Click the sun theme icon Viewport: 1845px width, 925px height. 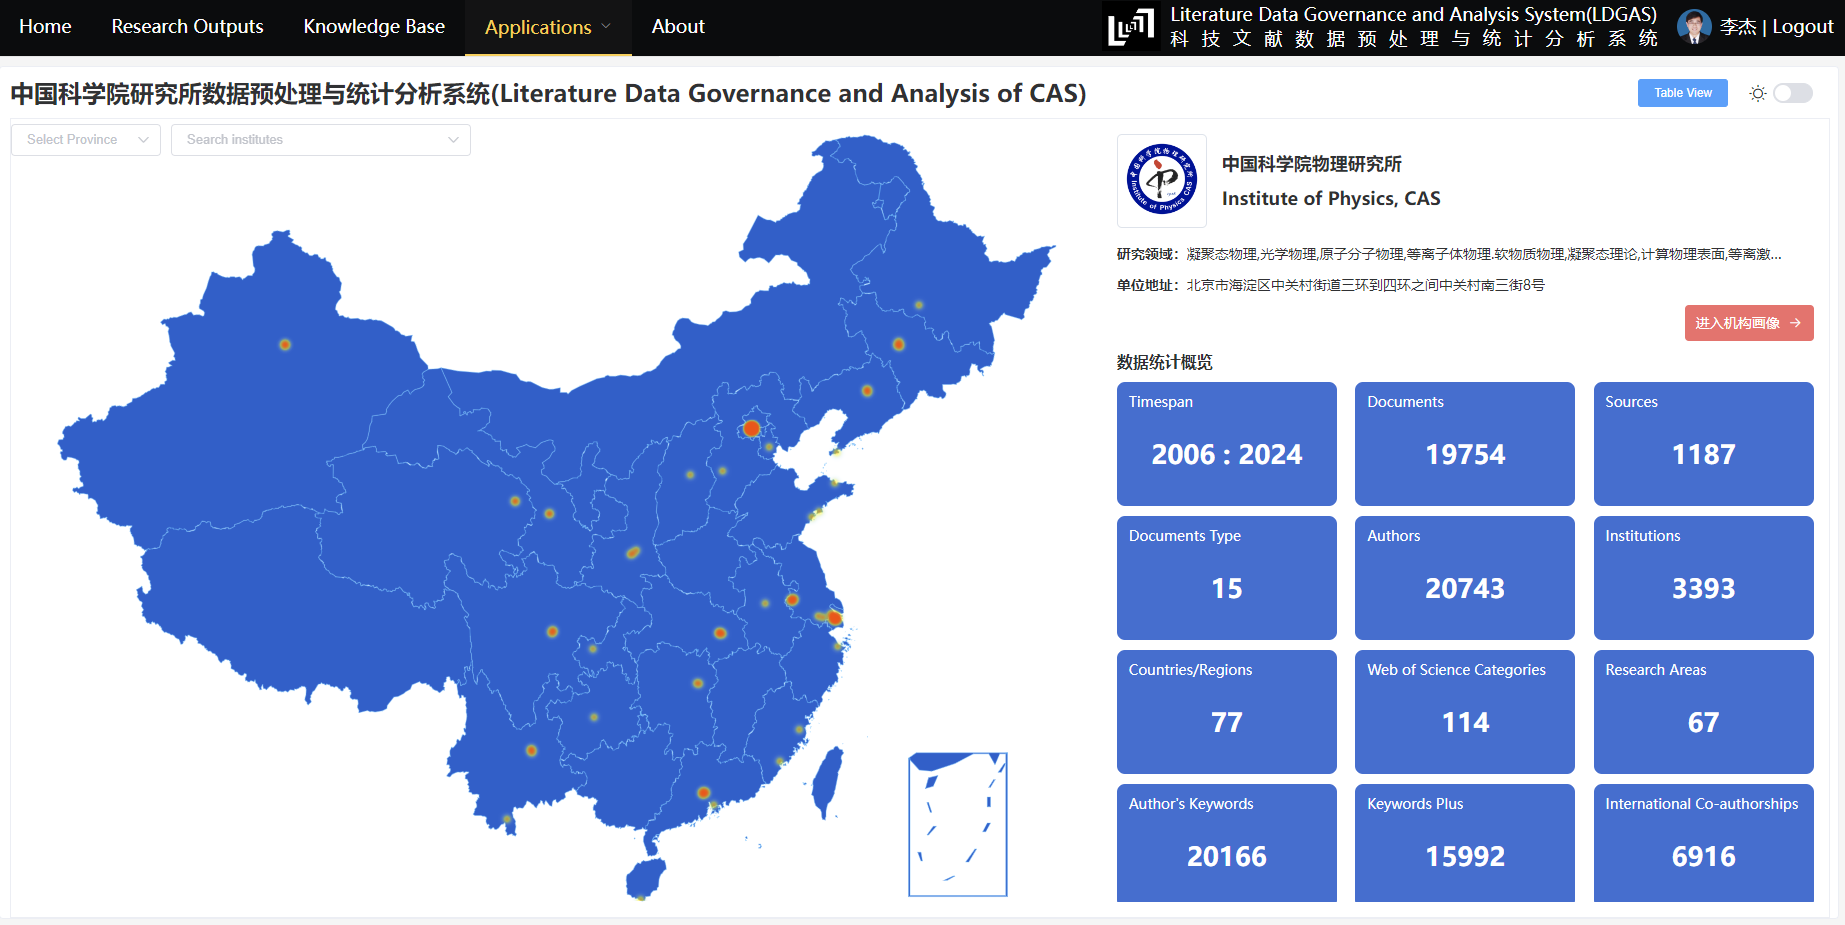[x=1757, y=93]
